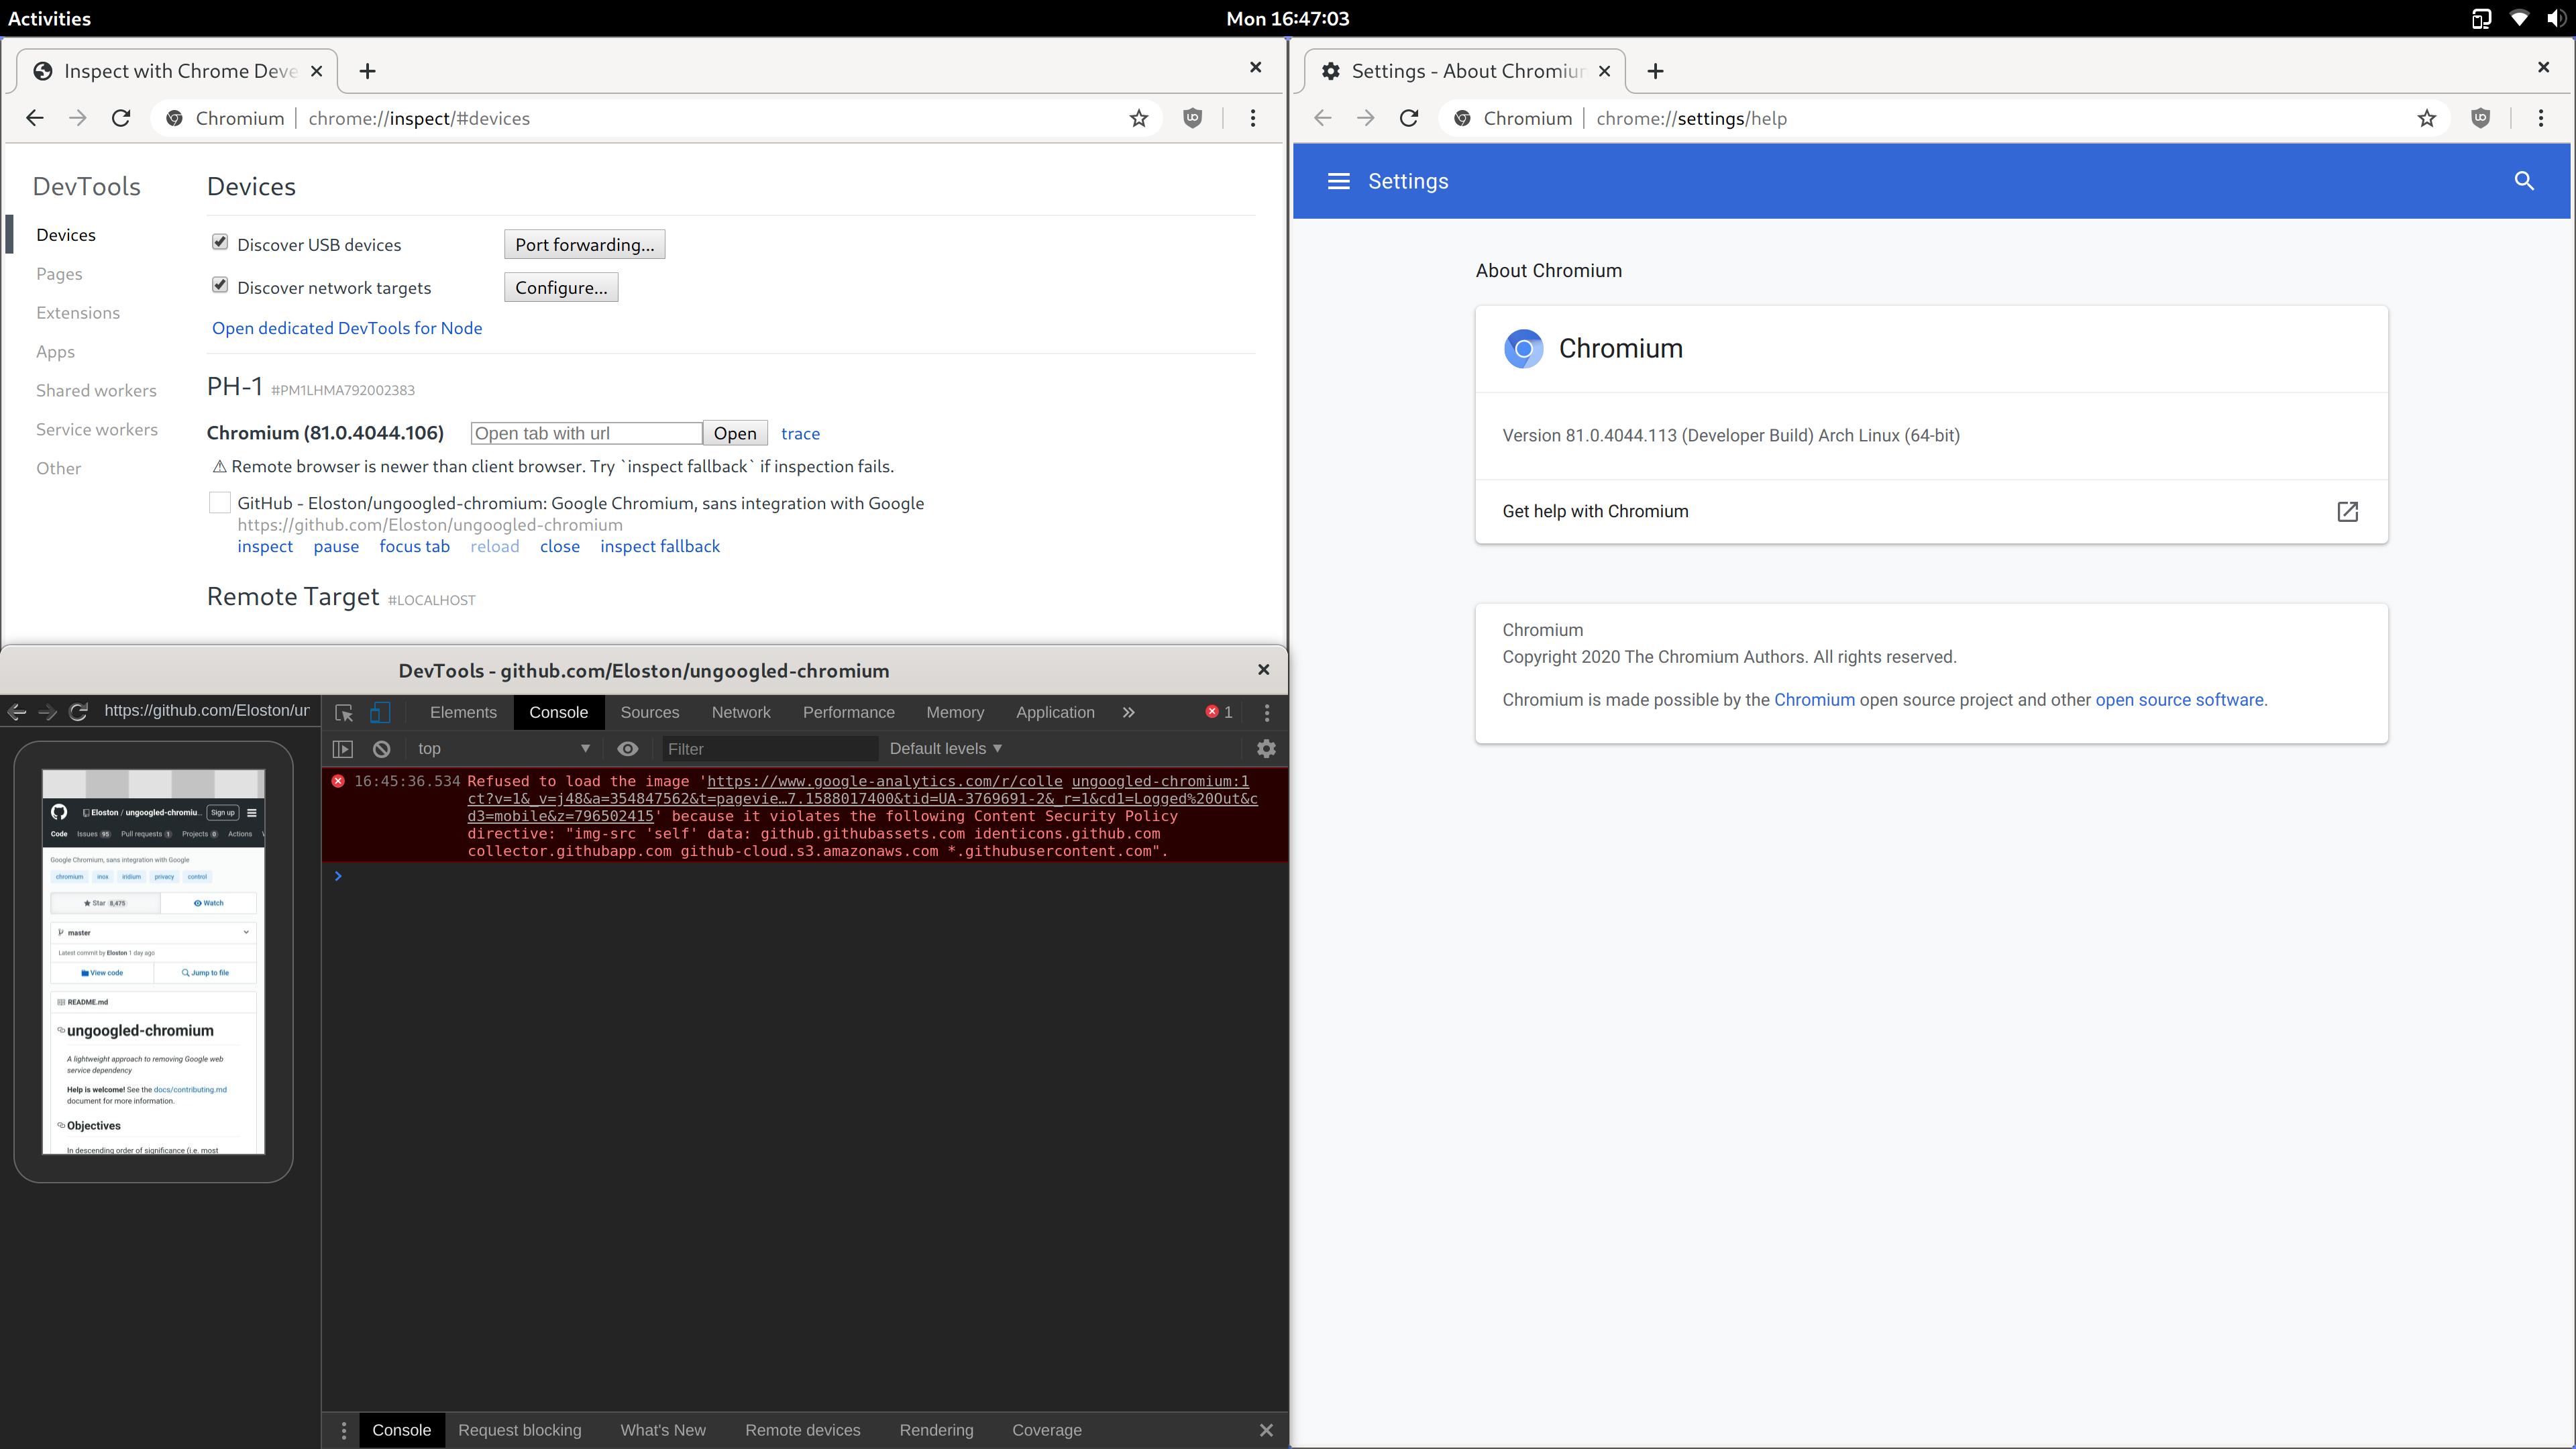Viewport: 2576px width, 1449px height.
Task: Click the uBlock Origin extension icon
Action: click(1193, 118)
